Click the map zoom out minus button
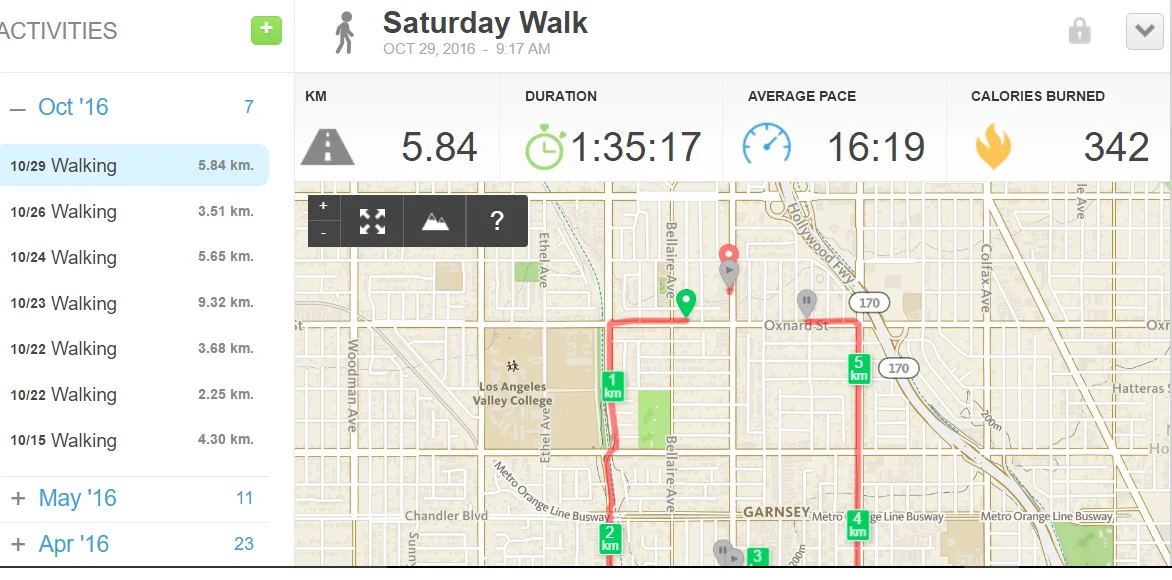 point(323,233)
